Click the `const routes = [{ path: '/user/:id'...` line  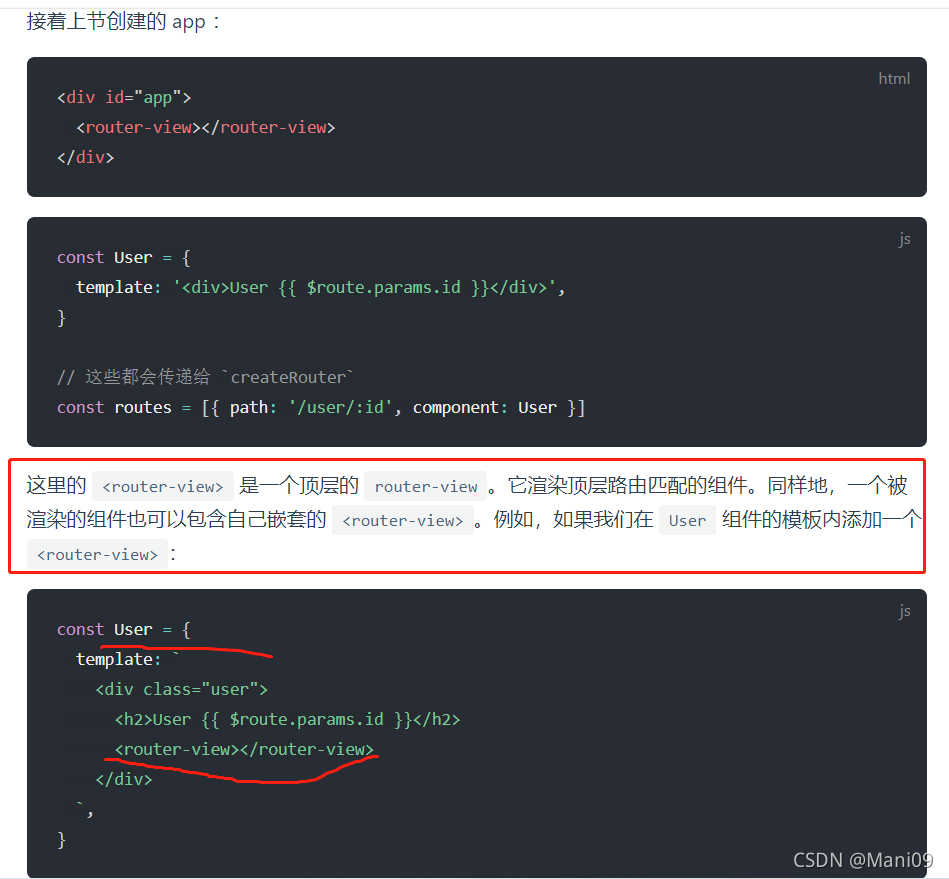(x=321, y=407)
